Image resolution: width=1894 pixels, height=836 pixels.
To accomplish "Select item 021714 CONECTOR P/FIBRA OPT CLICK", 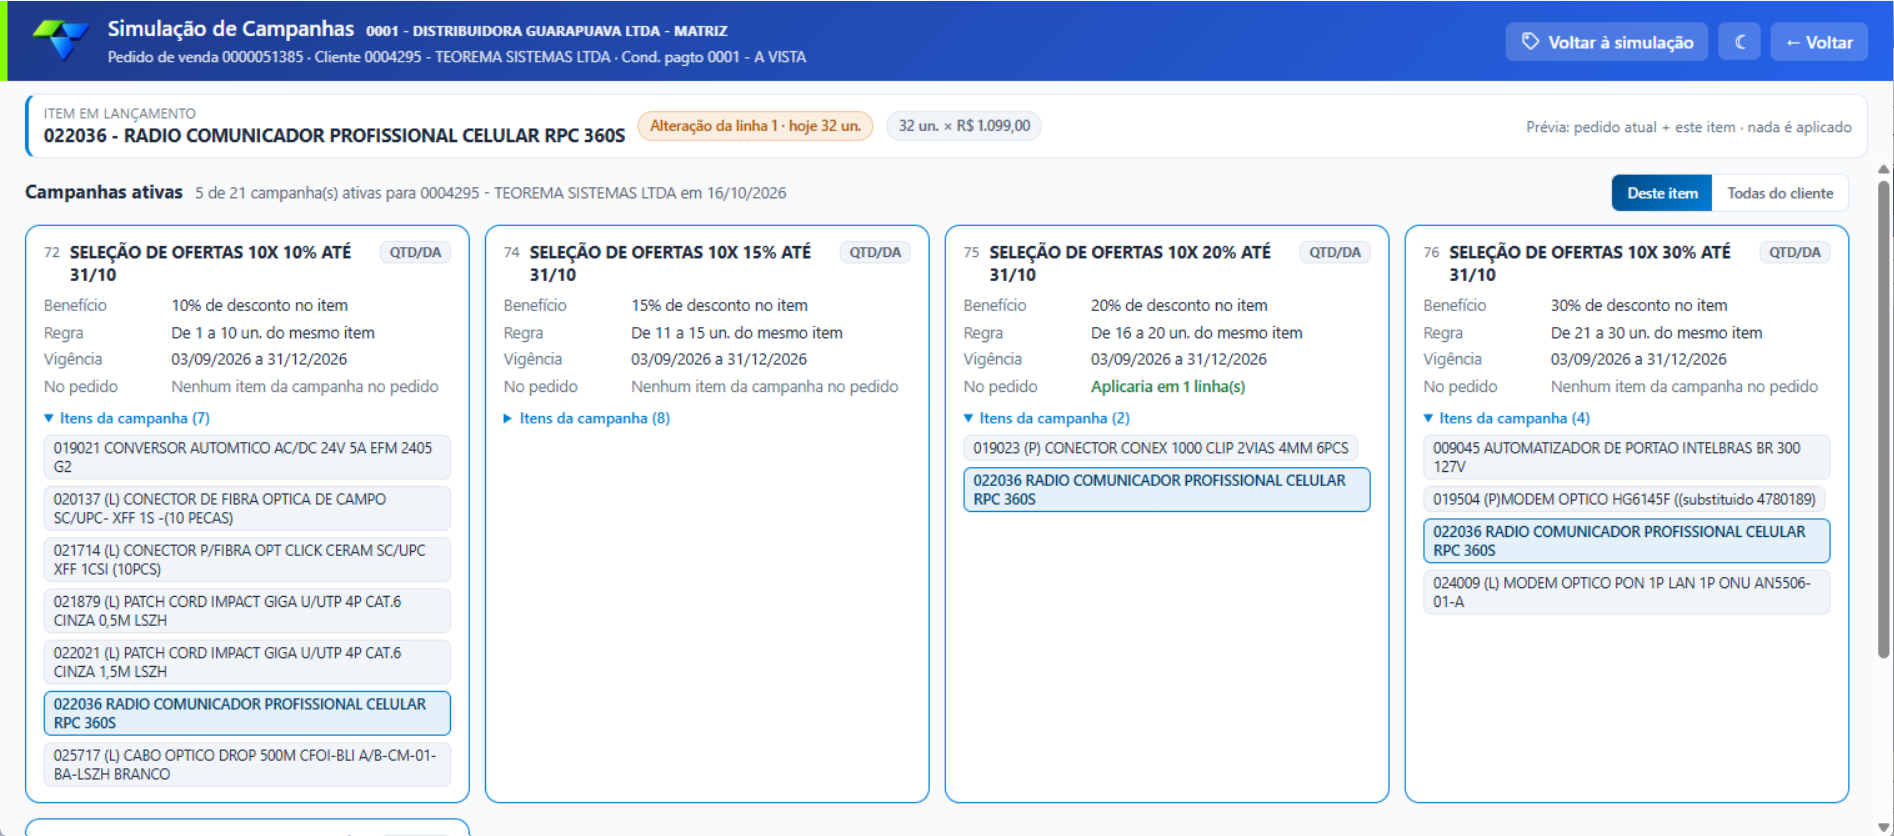I will tap(247, 559).
